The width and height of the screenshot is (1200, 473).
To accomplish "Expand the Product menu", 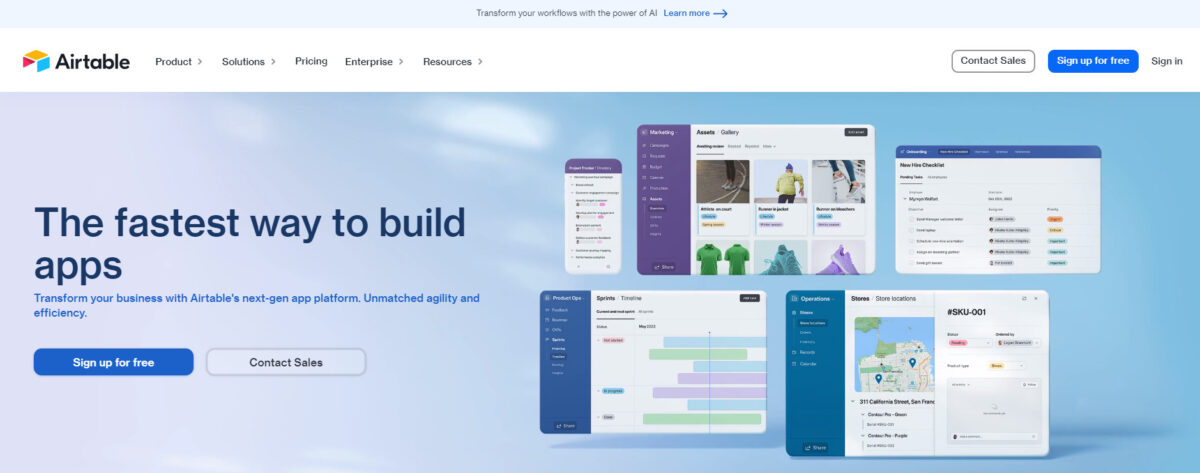I will pos(179,61).
